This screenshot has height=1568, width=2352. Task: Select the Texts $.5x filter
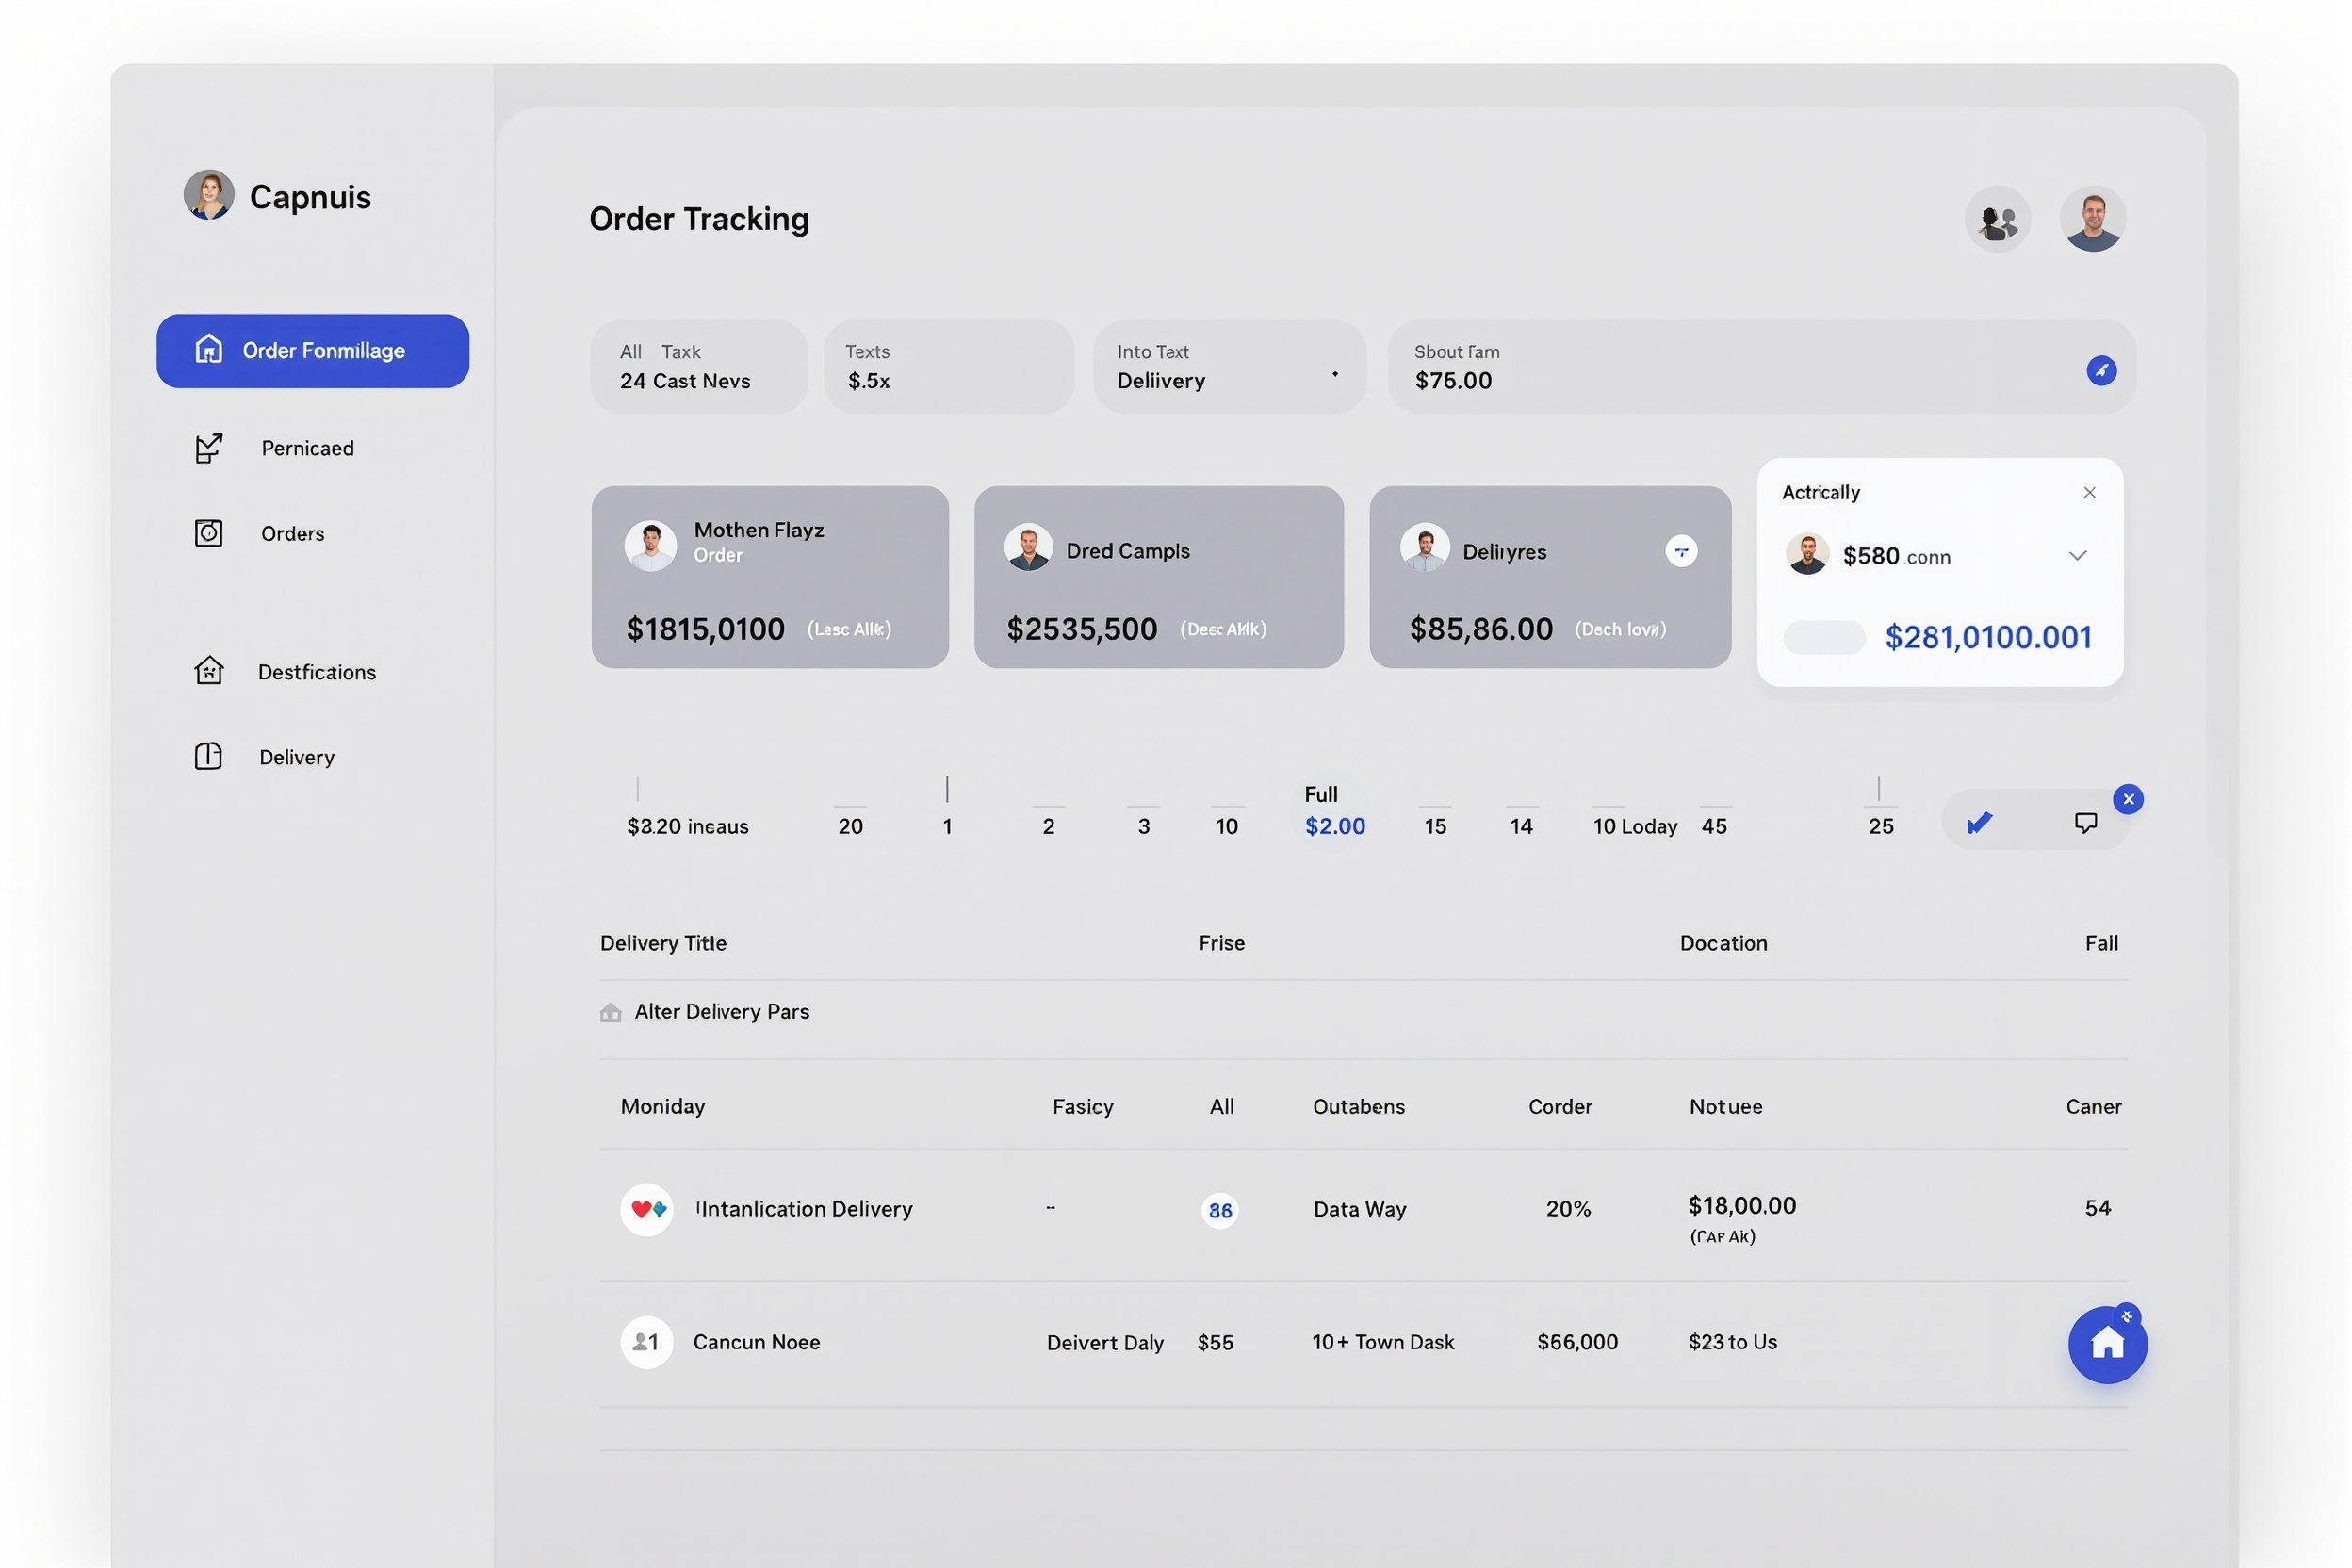[x=949, y=367]
